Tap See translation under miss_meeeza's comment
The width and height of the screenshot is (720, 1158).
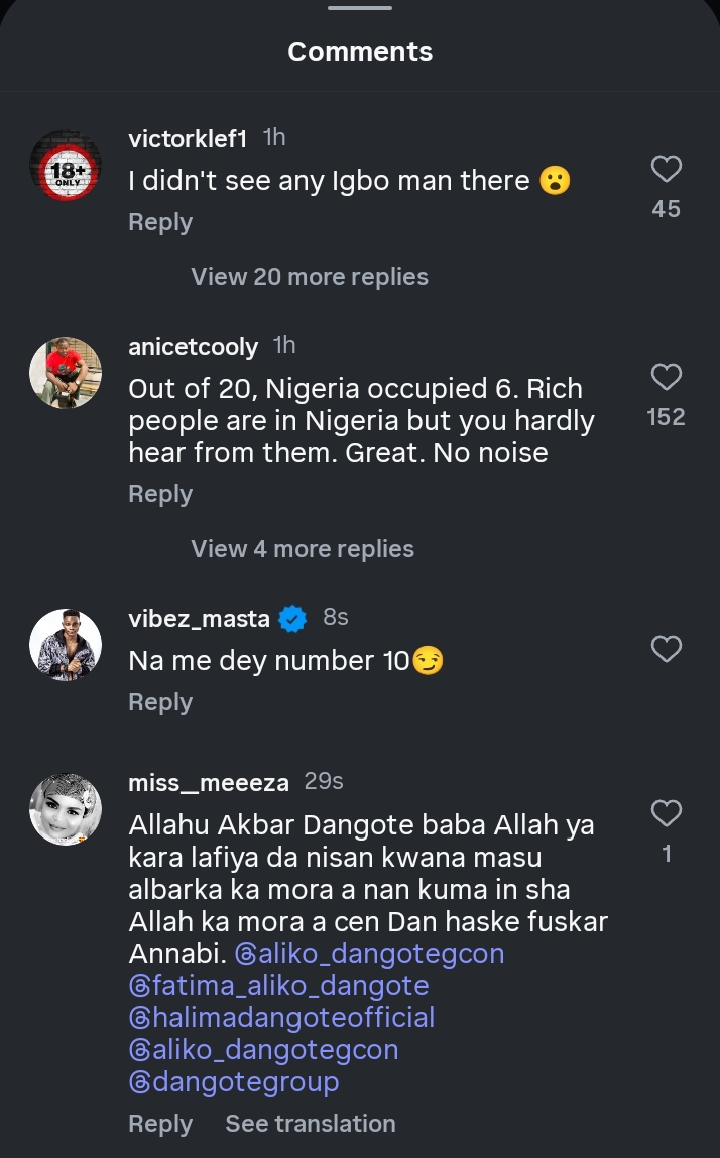click(x=310, y=1124)
